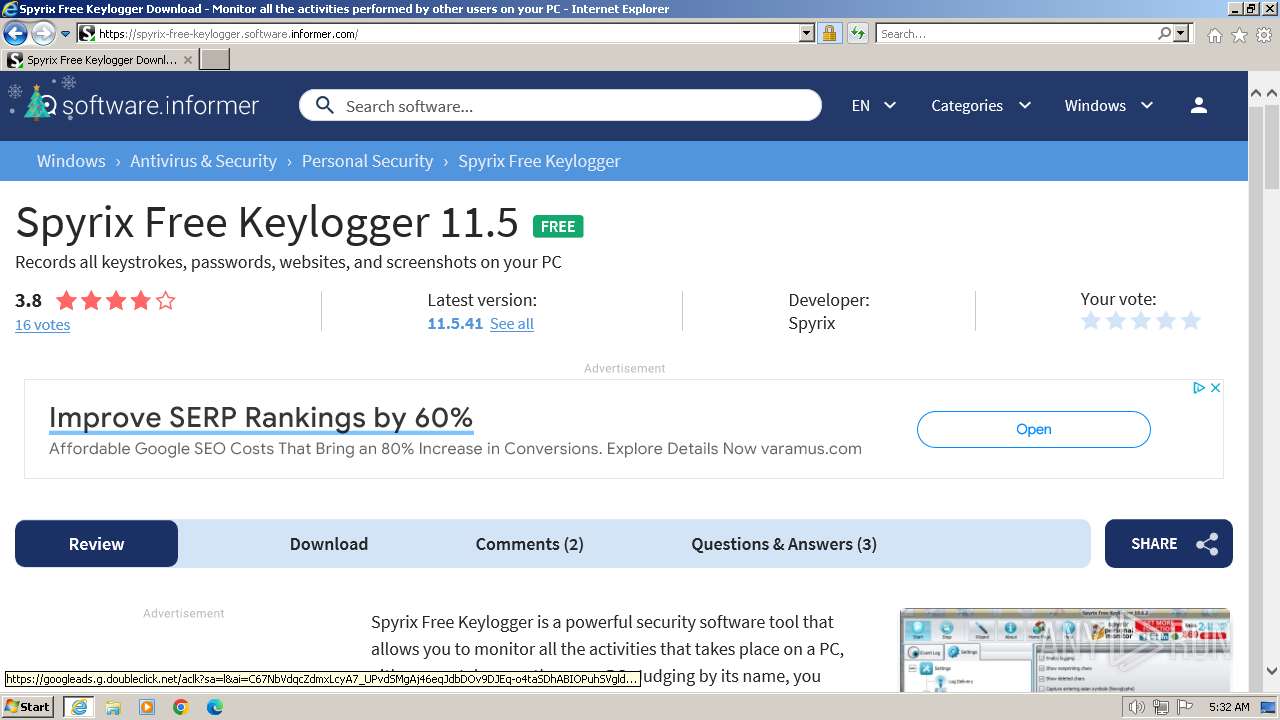Click the green FREE badge
Viewport: 1280px width, 720px height.
pos(558,226)
